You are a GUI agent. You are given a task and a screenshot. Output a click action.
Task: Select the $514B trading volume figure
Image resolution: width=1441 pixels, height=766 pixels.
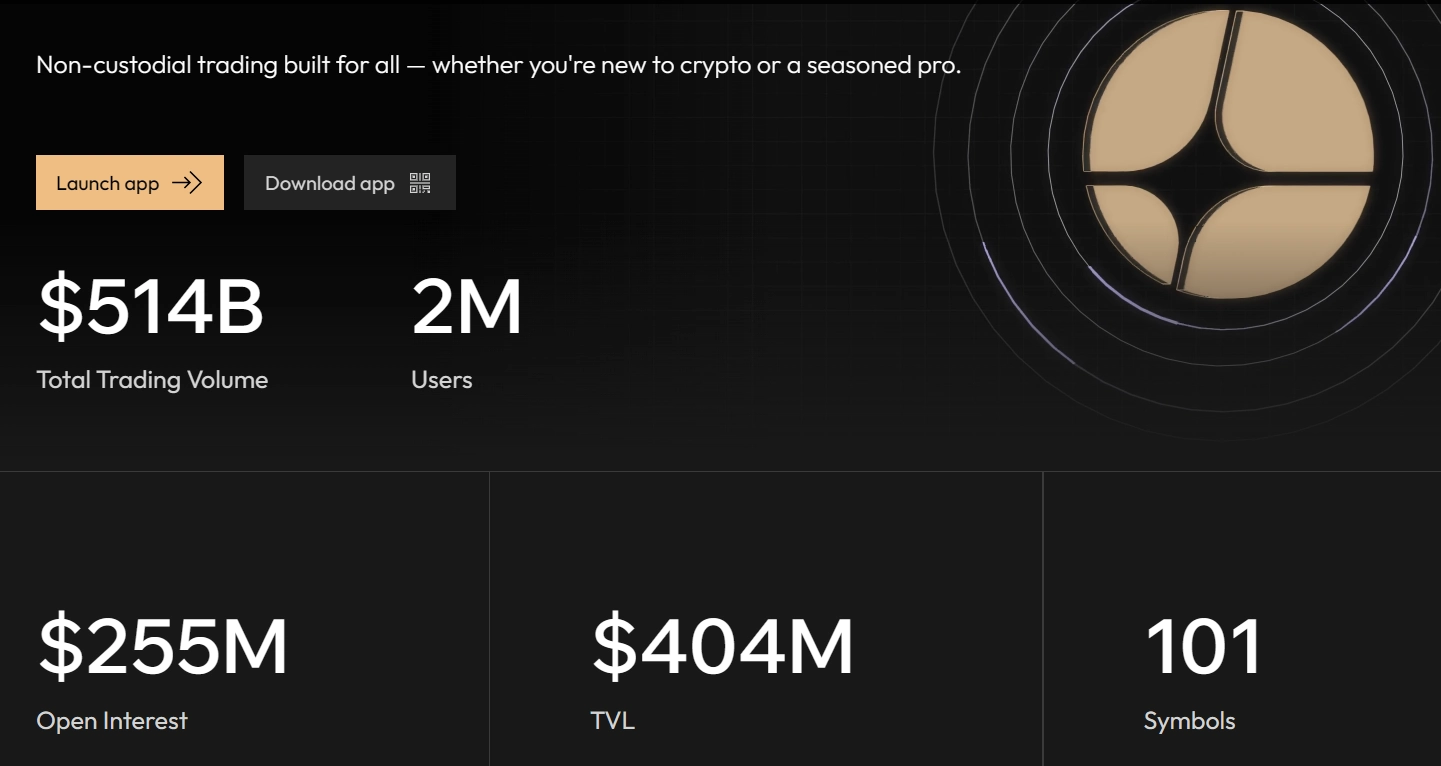tap(151, 307)
